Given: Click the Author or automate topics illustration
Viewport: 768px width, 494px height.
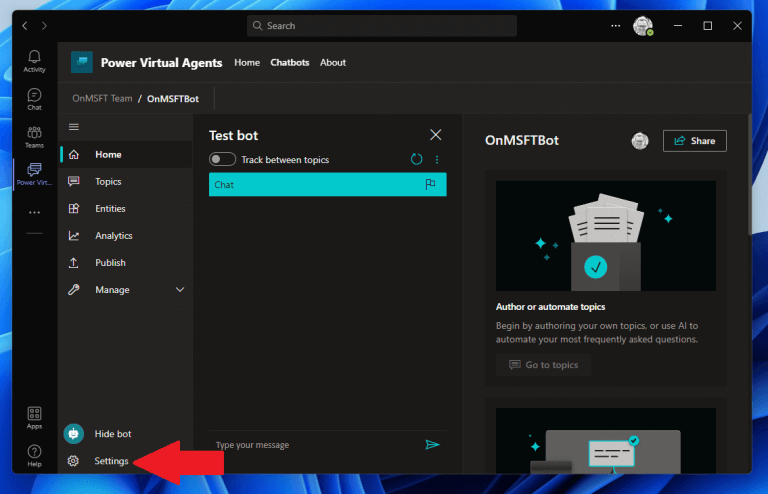Looking at the screenshot, I should click(x=606, y=236).
